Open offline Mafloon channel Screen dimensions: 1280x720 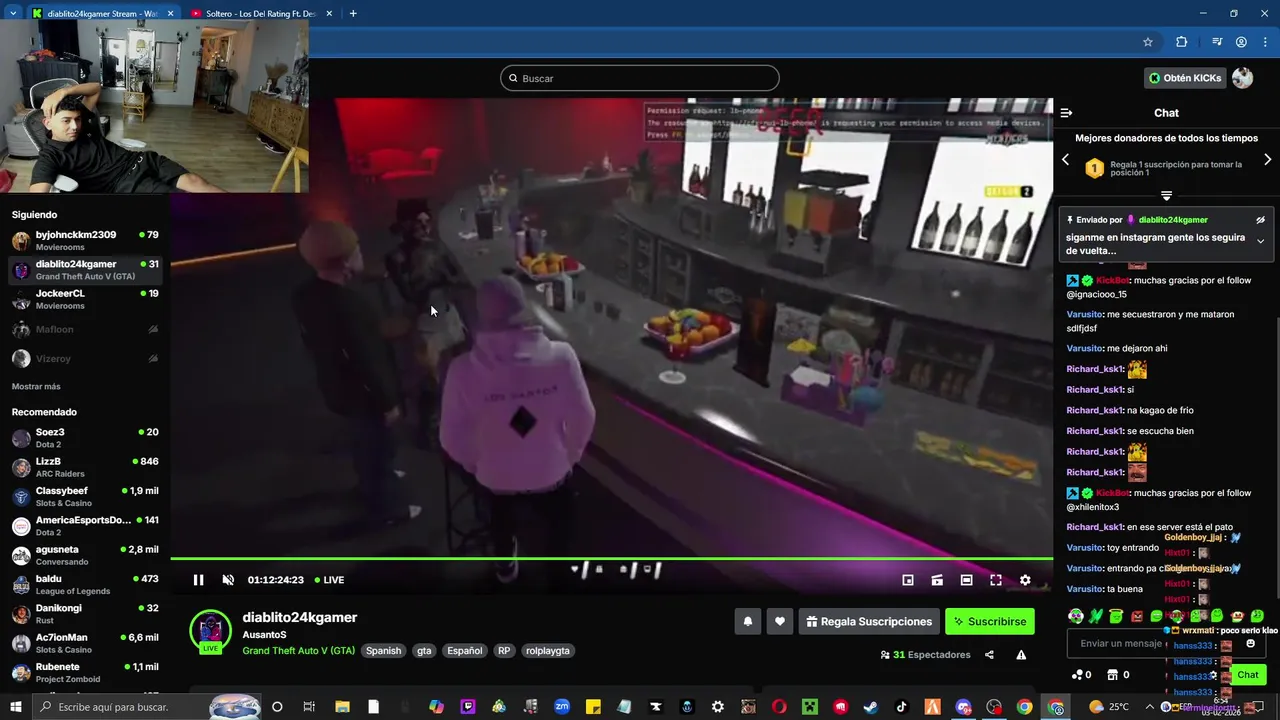tap(85, 329)
